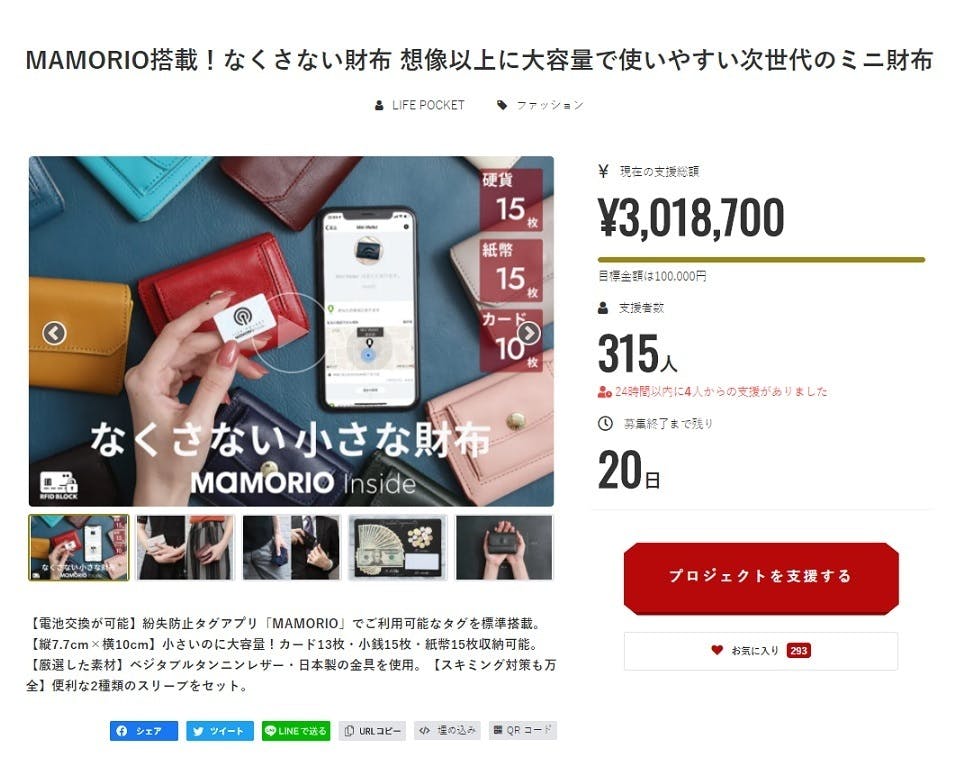
Task: Advance the carousel with the right arrow
Action: pyautogui.click(x=528, y=334)
